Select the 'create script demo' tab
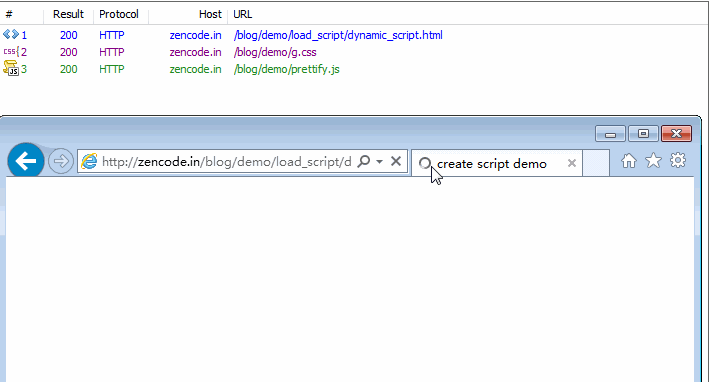This screenshot has height=382, width=709. 496,163
